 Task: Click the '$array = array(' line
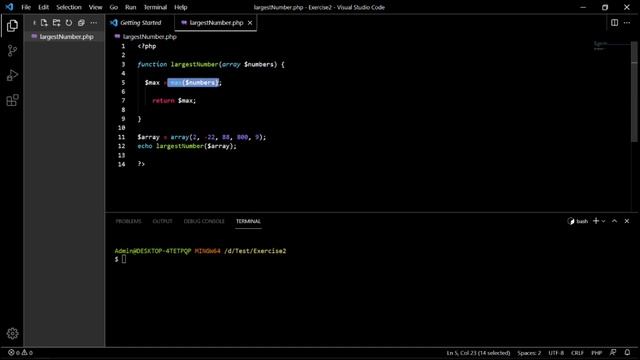(x=202, y=137)
